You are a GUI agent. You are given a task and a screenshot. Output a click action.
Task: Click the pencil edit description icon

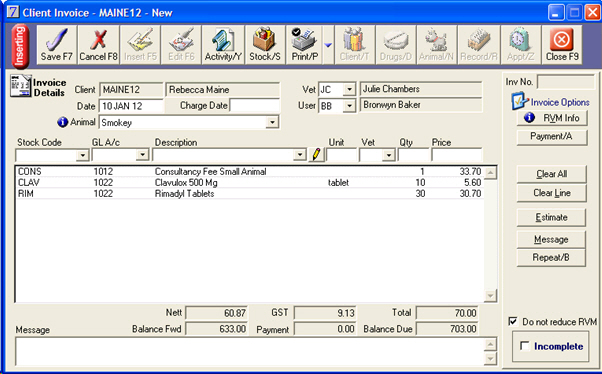316,155
